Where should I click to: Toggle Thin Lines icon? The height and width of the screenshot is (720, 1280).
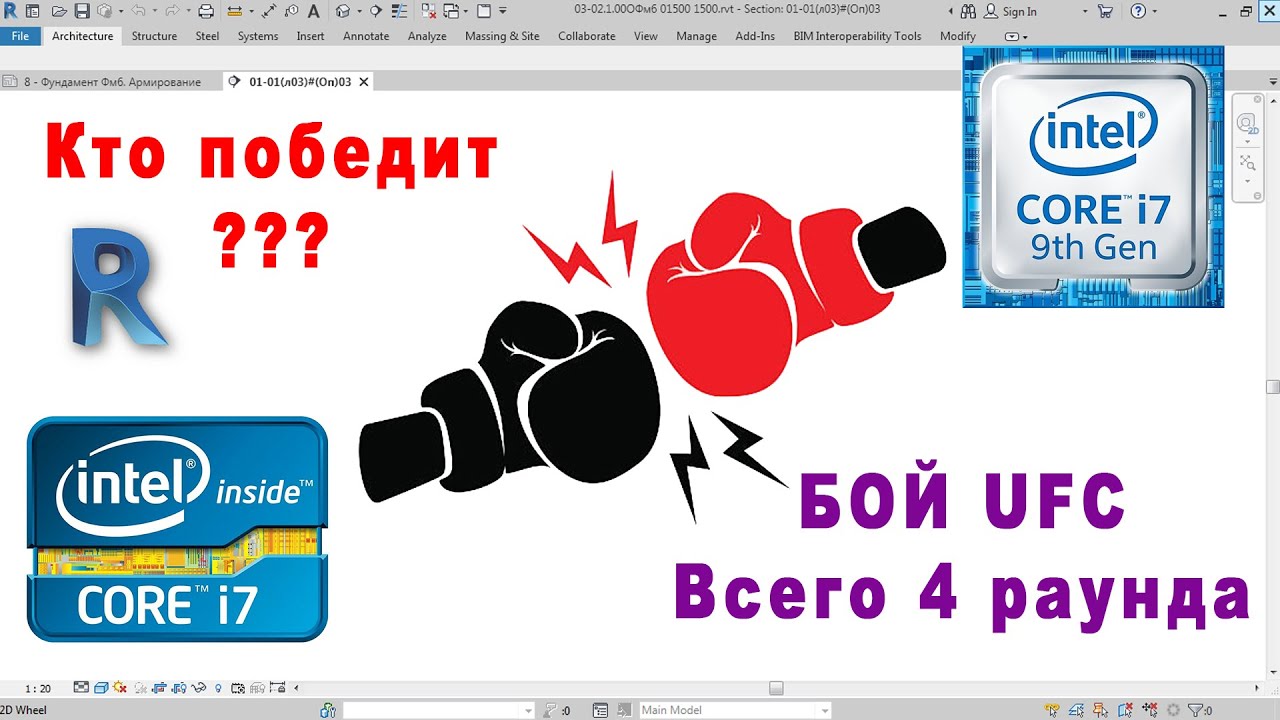pos(399,12)
